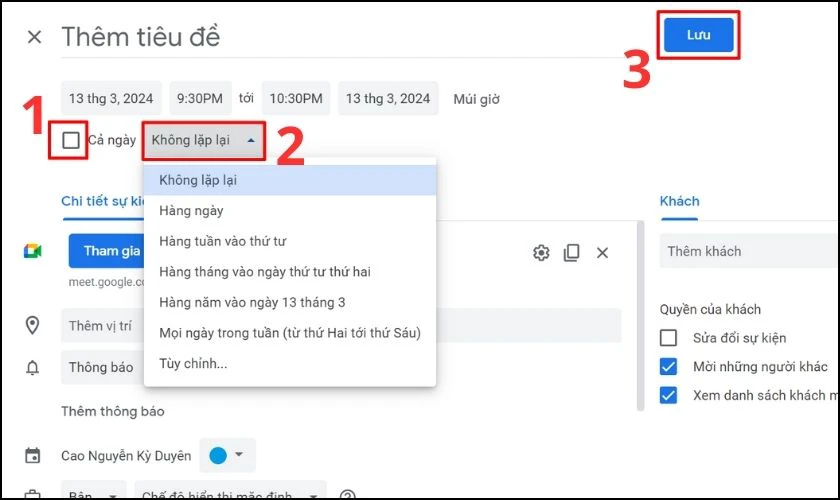
Task: Select Hàng ngày repeat option
Action: click(290, 211)
